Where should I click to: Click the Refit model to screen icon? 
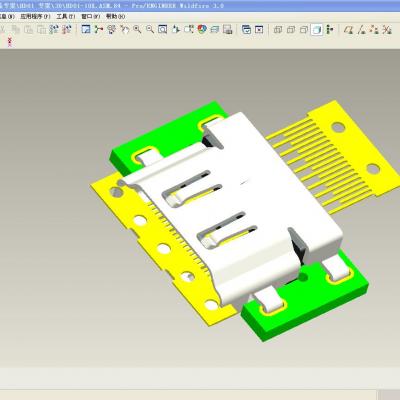coord(163,29)
